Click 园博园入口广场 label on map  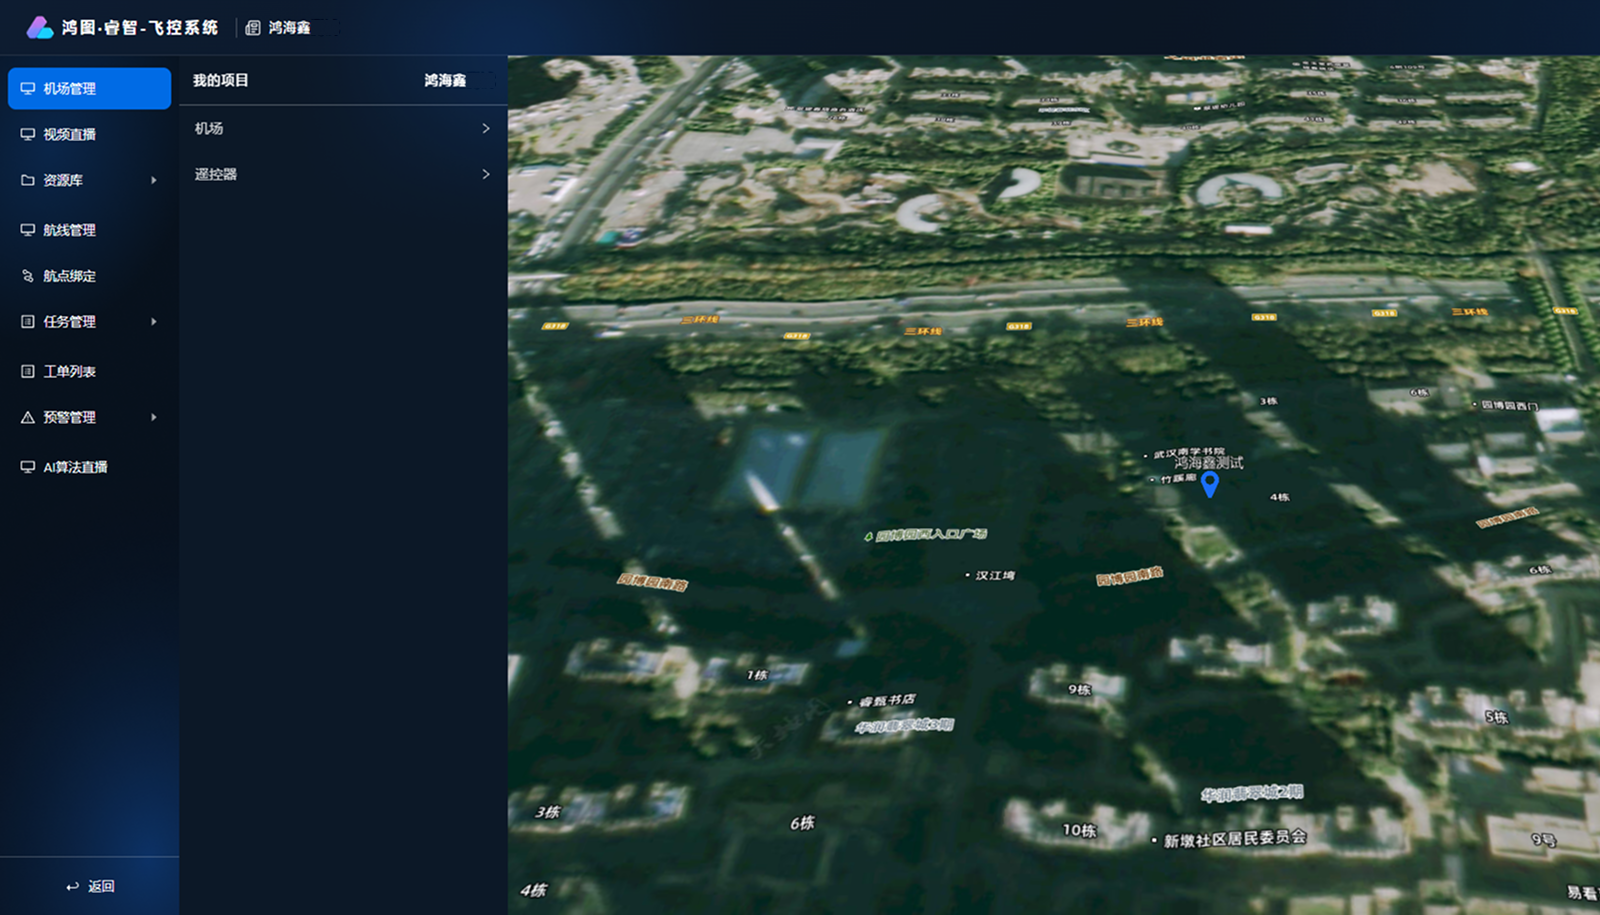pos(931,535)
